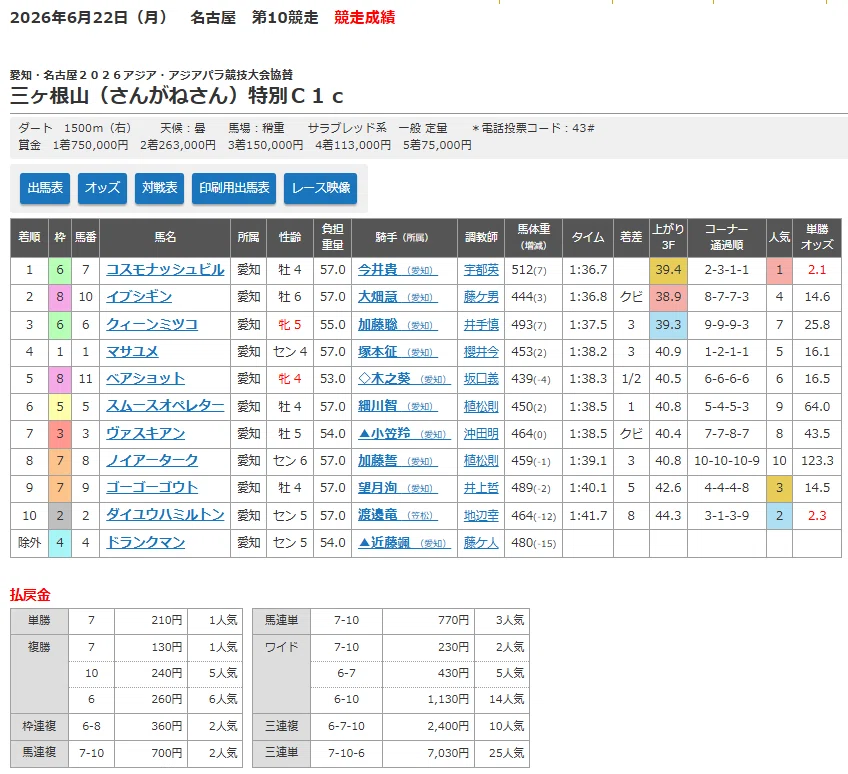Open trainer 沖田明 page
The height and width of the screenshot is (774, 848).
[x=481, y=434]
